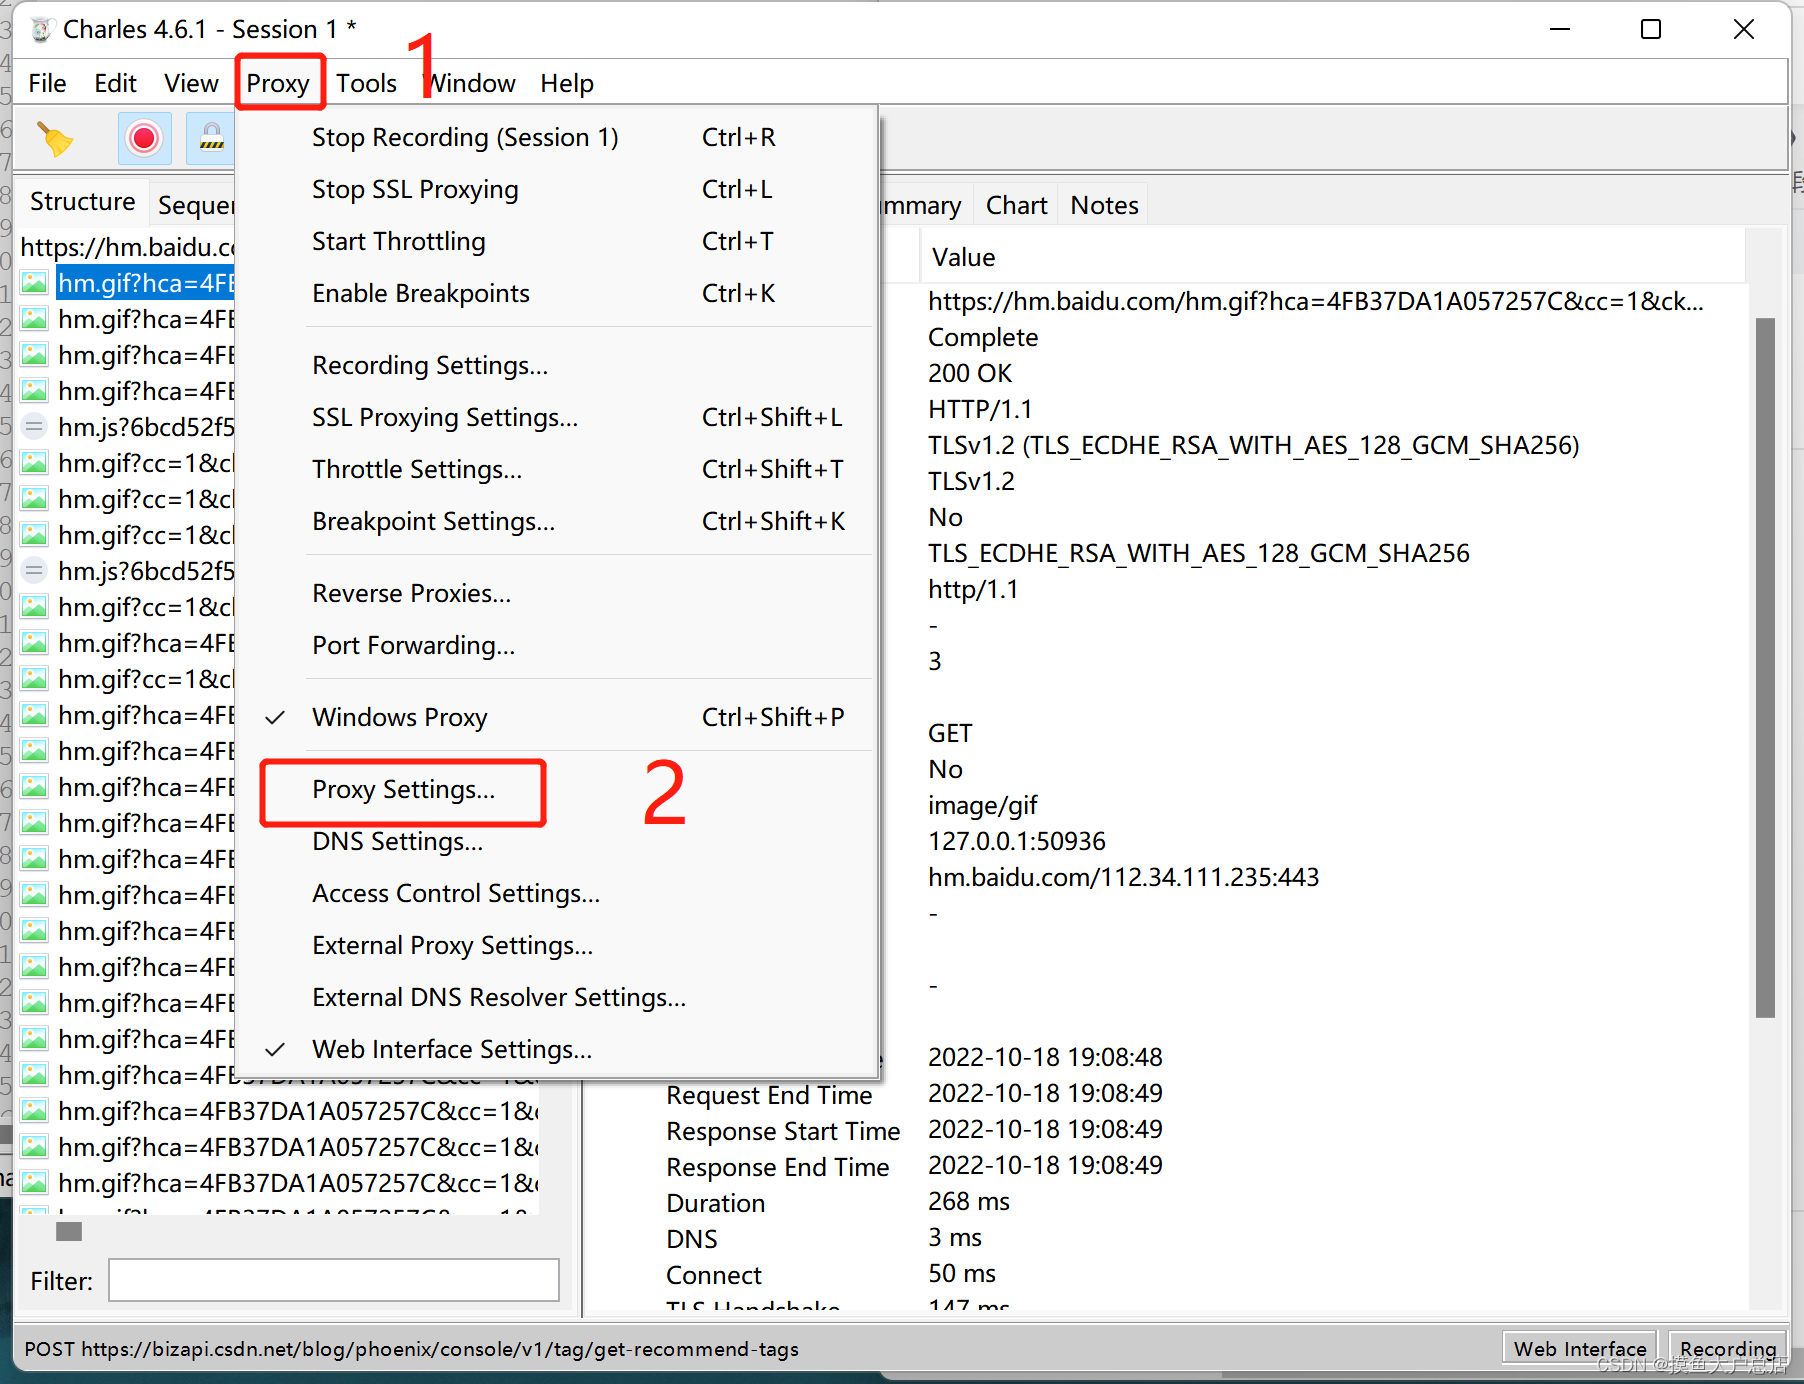Open the Proxy menu

[278, 83]
